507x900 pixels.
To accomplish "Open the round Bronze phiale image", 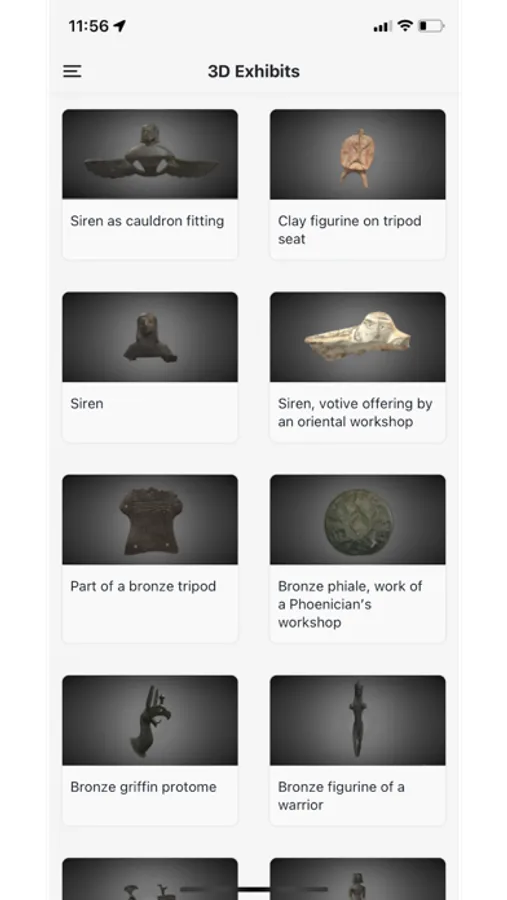I will tap(358, 519).
